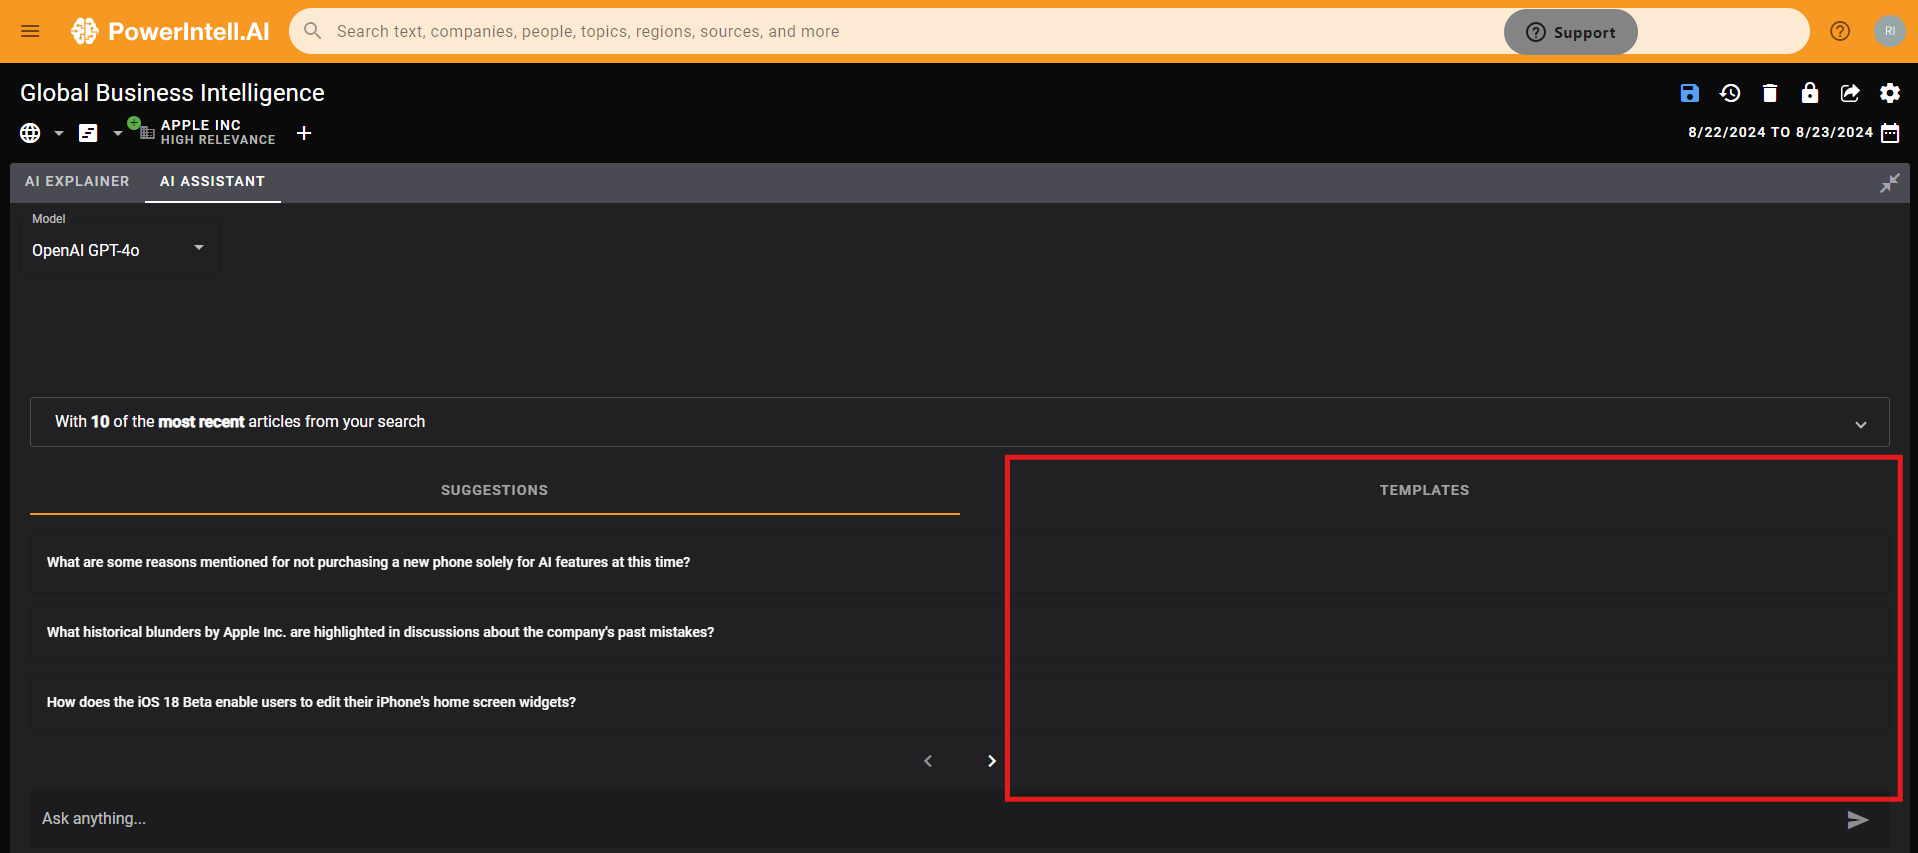Open search history clock icon
Viewport: 1918px width, 853px height.
(1730, 93)
